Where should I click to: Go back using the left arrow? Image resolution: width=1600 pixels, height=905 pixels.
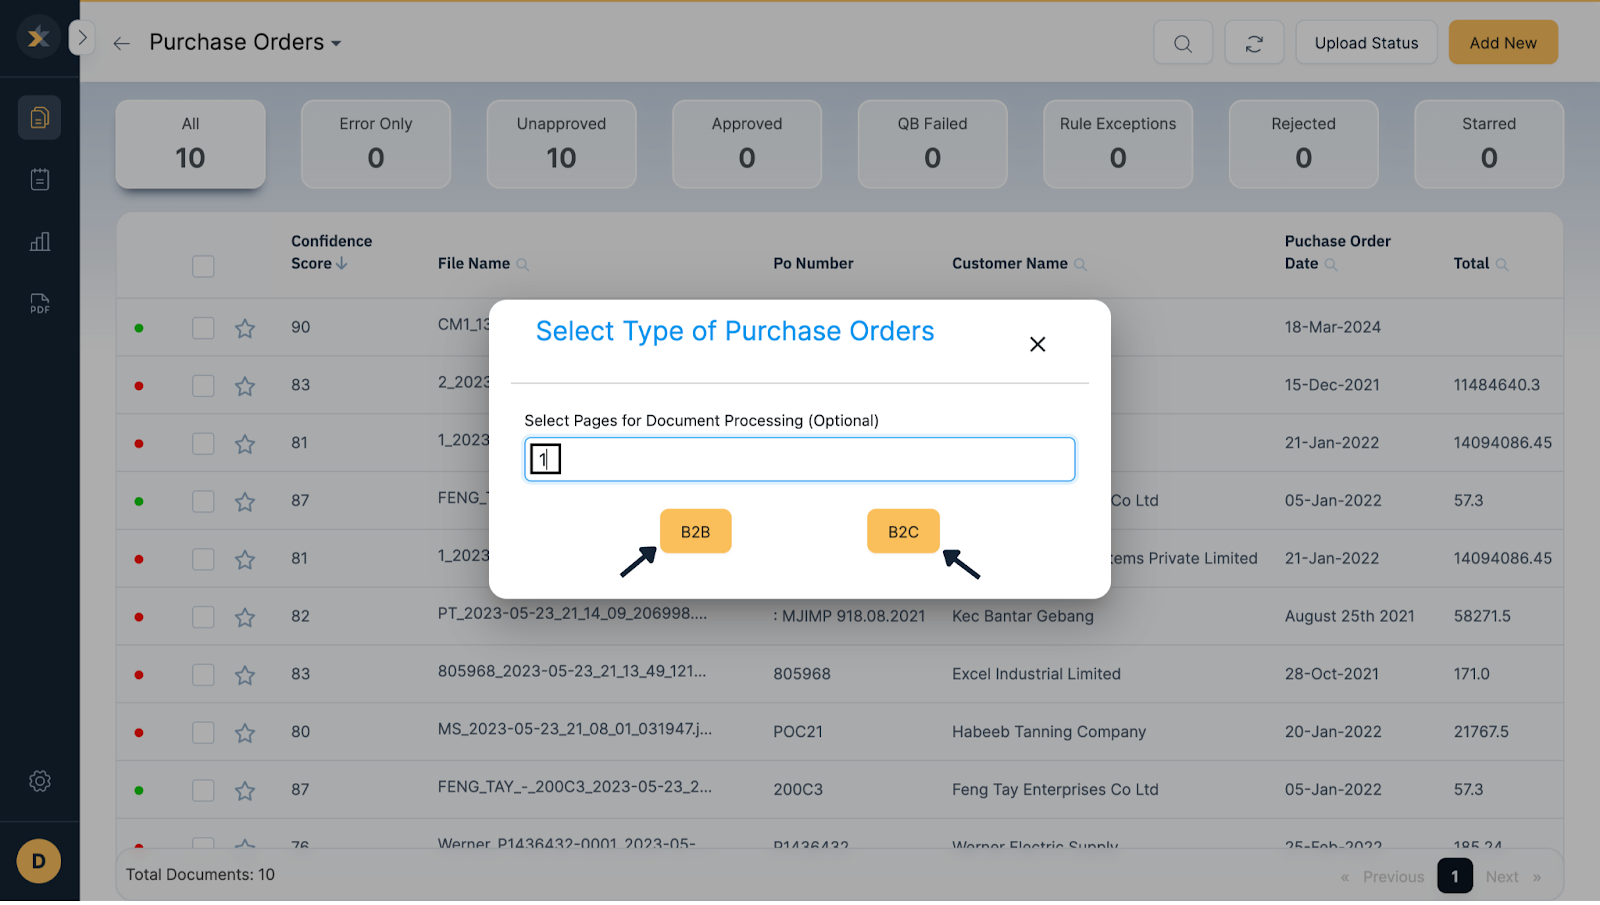pos(122,43)
